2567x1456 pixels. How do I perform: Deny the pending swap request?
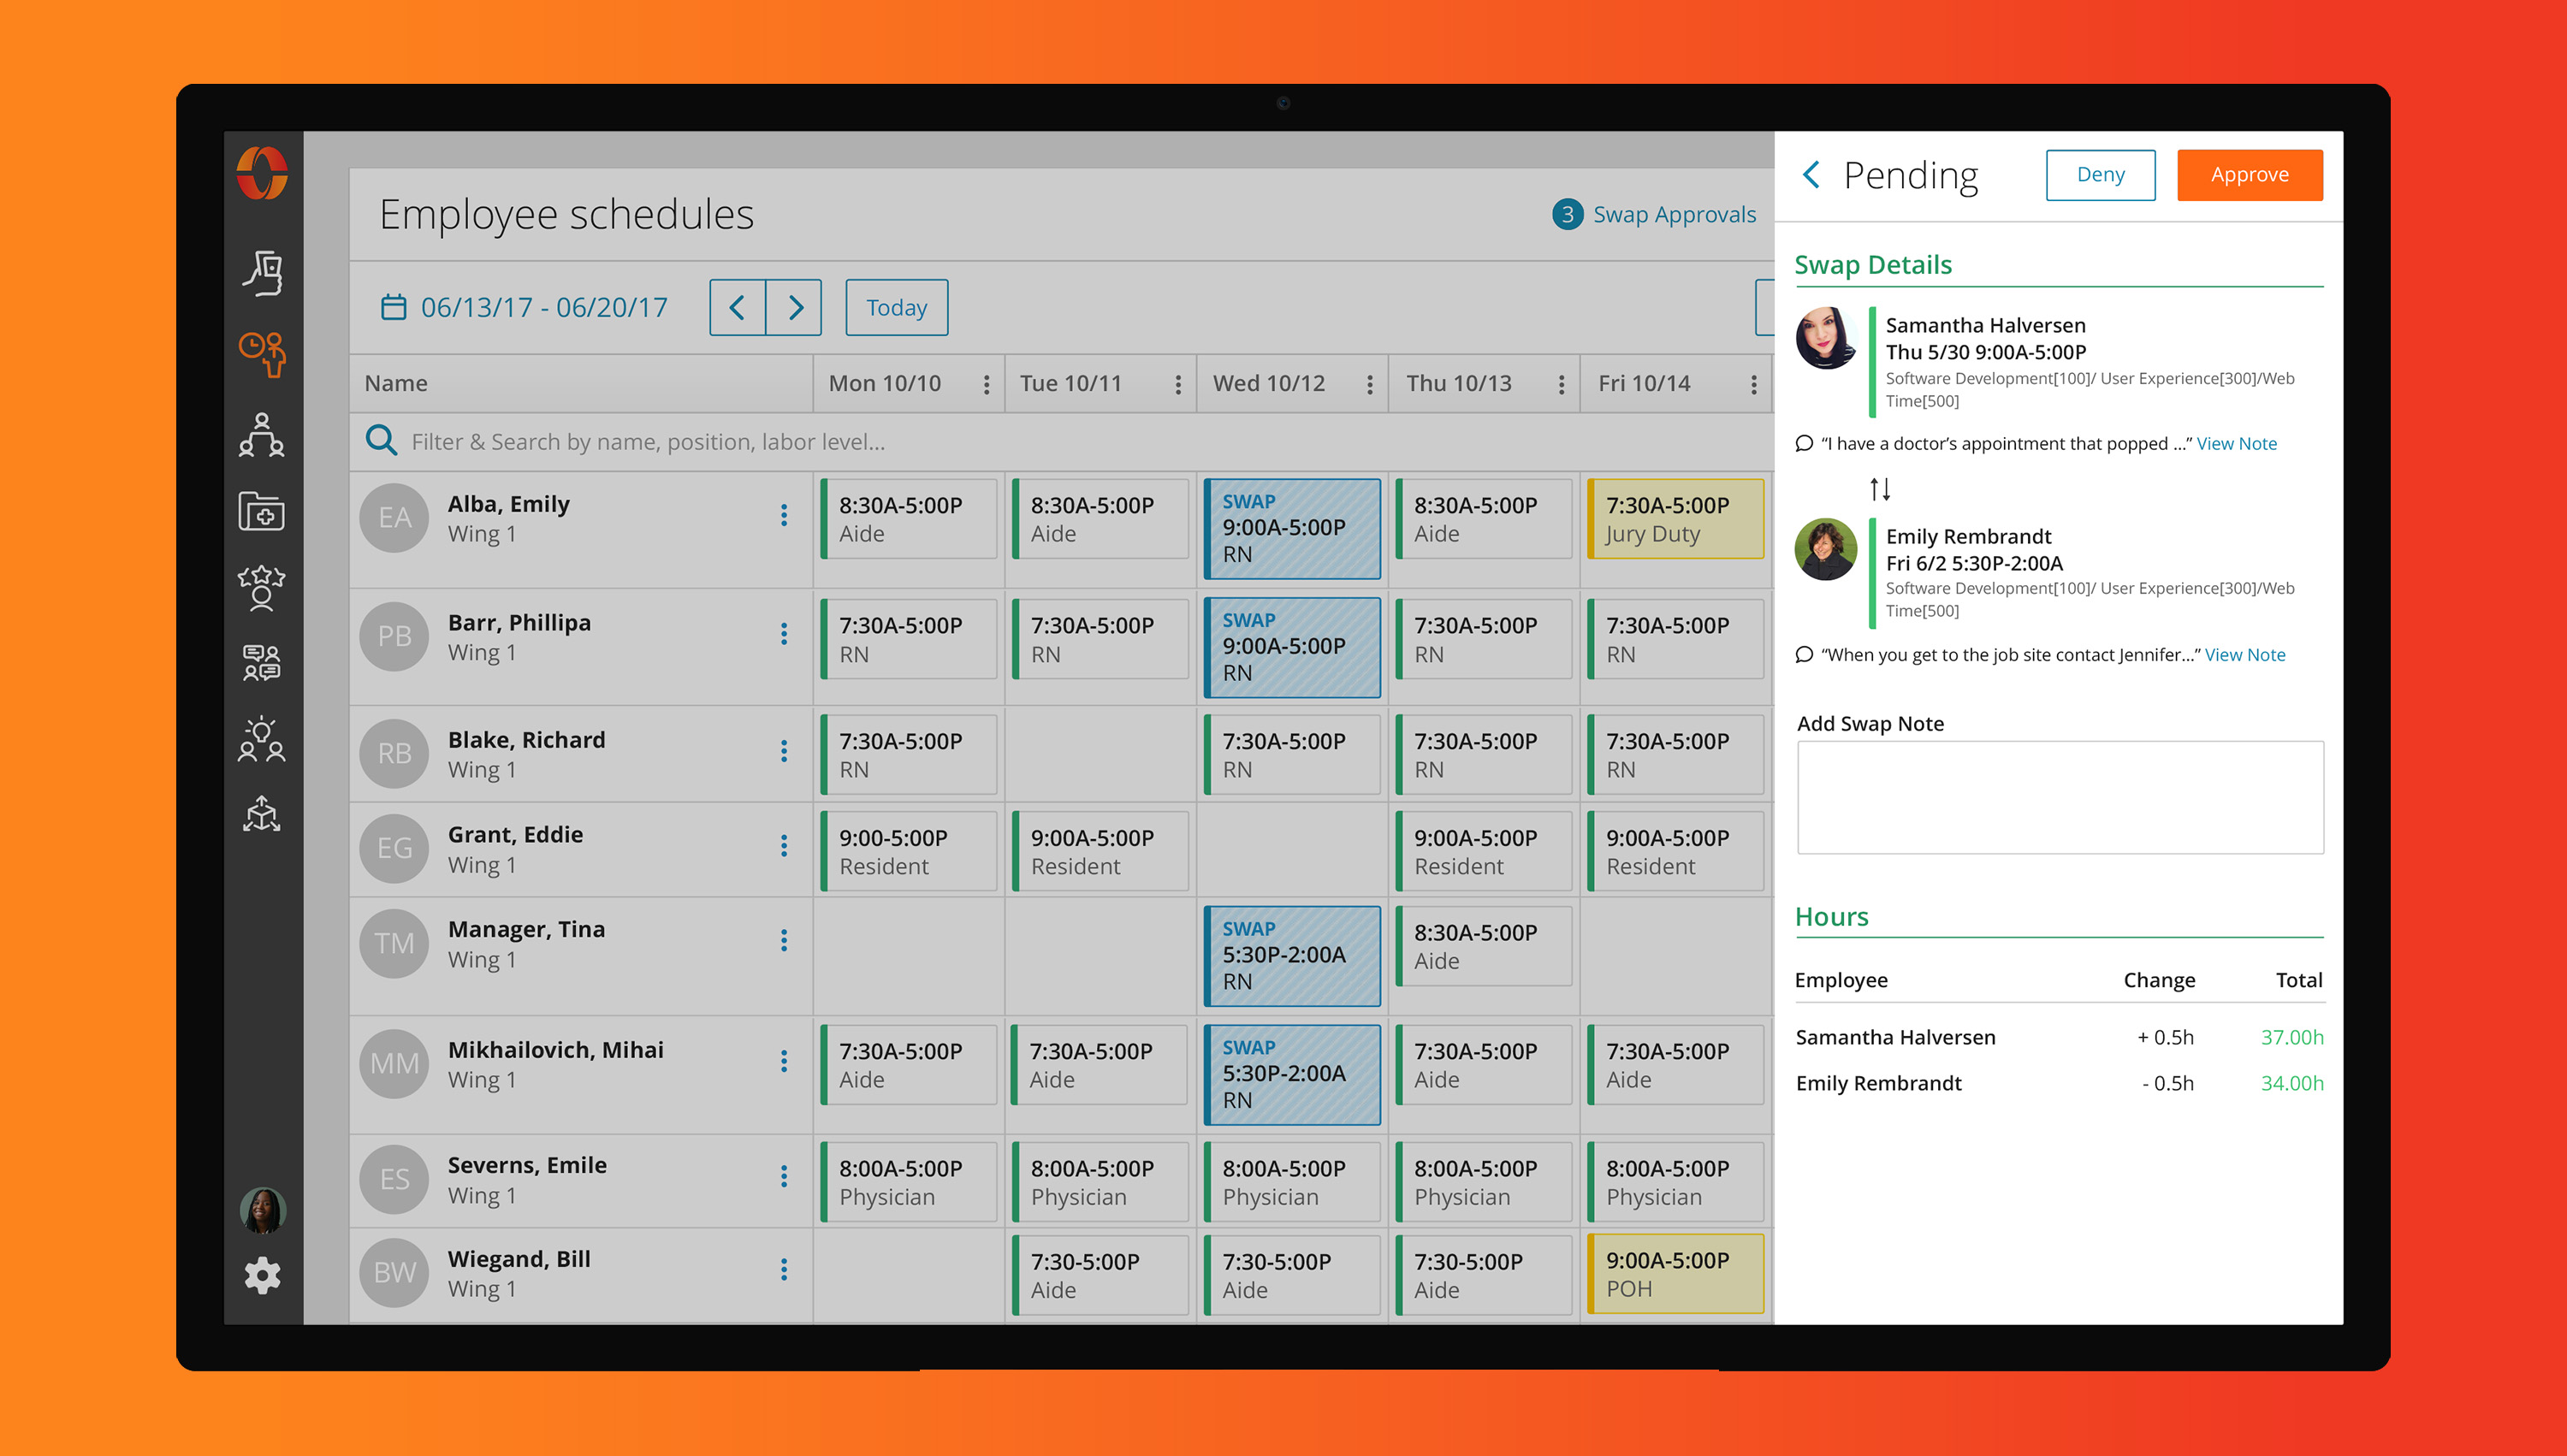click(x=2100, y=175)
